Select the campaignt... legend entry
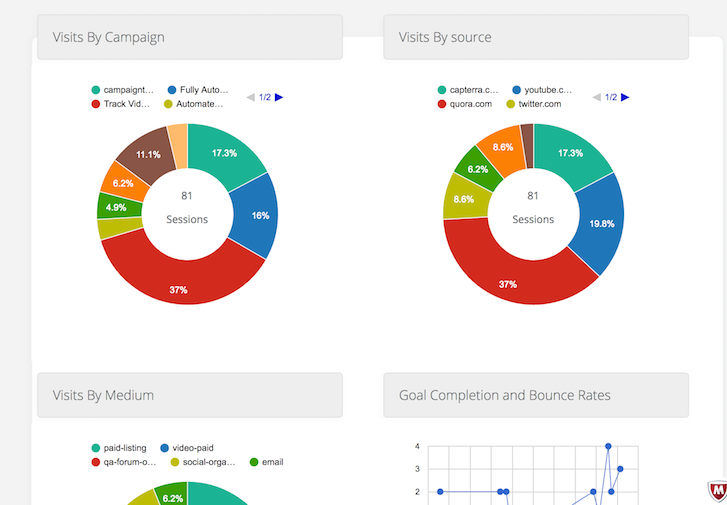This screenshot has height=505, width=727. 123,90
